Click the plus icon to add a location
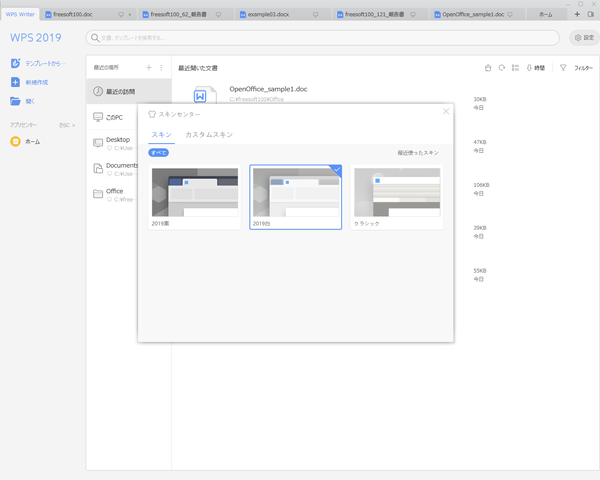600x480 pixels. coord(149,67)
